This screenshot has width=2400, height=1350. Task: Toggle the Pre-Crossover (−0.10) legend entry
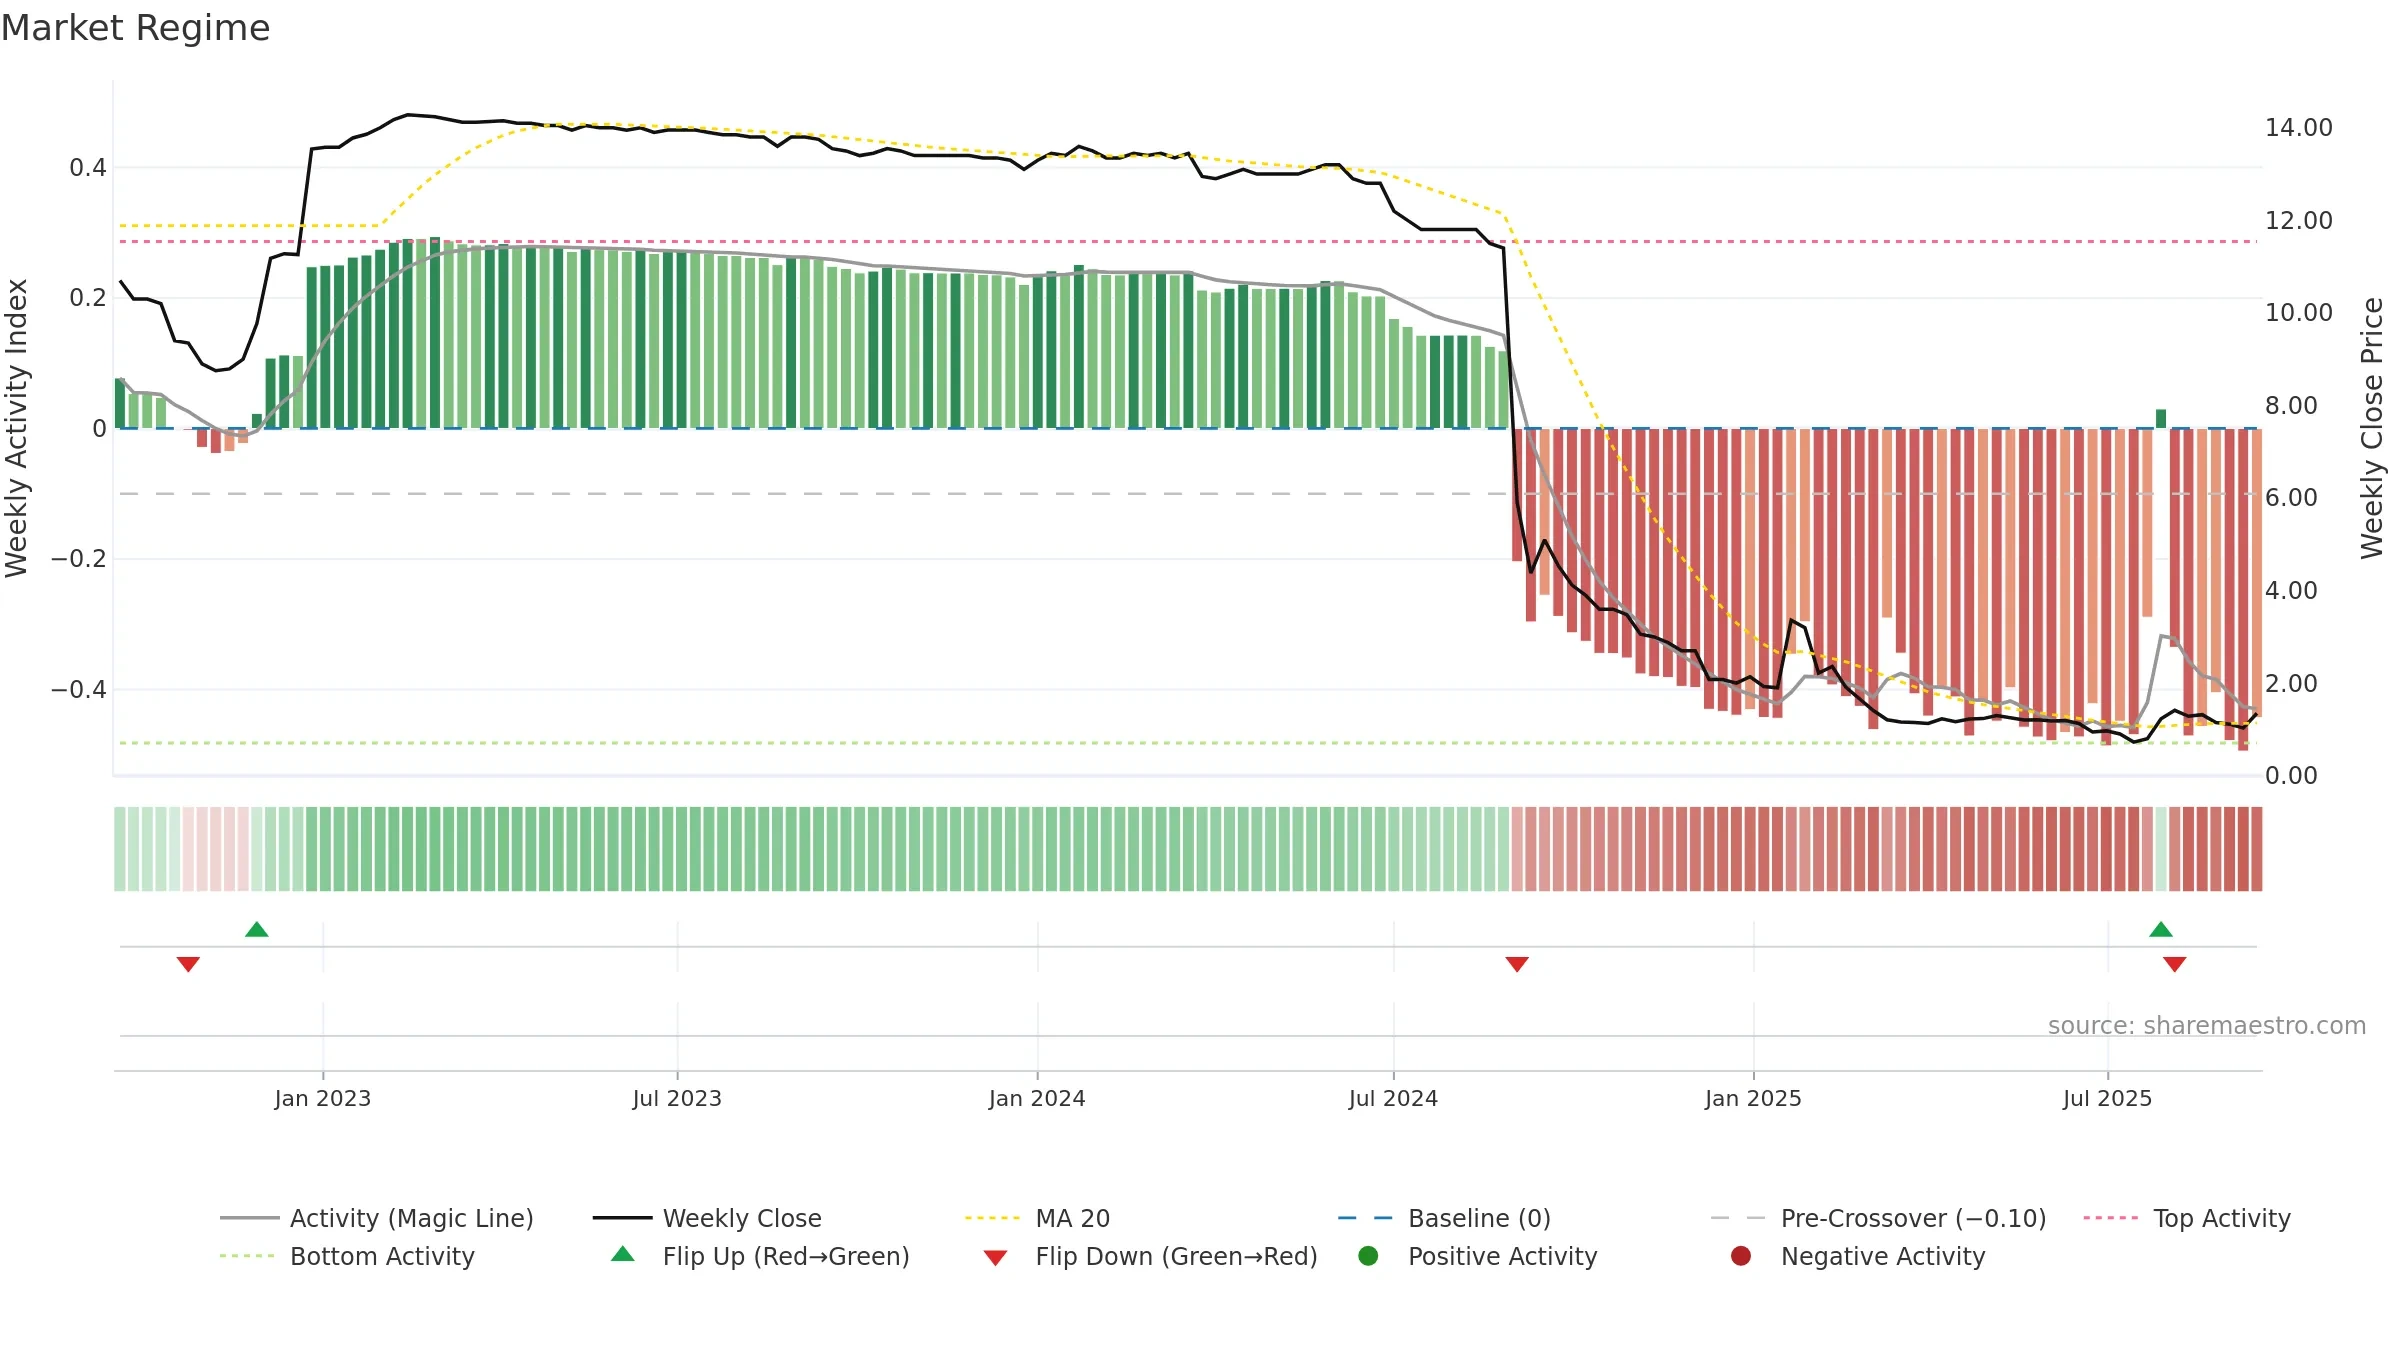point(1878,1218)
